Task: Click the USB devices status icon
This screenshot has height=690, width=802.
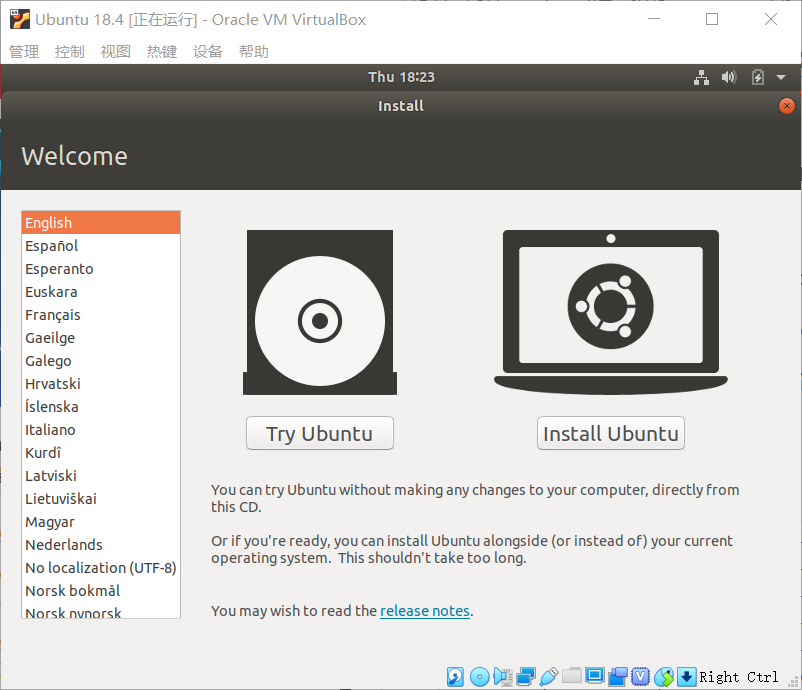Action: 548,677
